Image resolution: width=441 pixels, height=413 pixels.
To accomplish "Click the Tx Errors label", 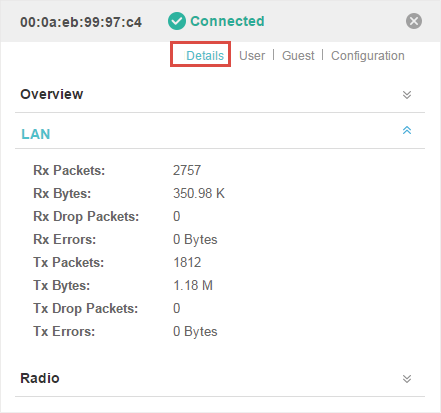I will 64,331.
